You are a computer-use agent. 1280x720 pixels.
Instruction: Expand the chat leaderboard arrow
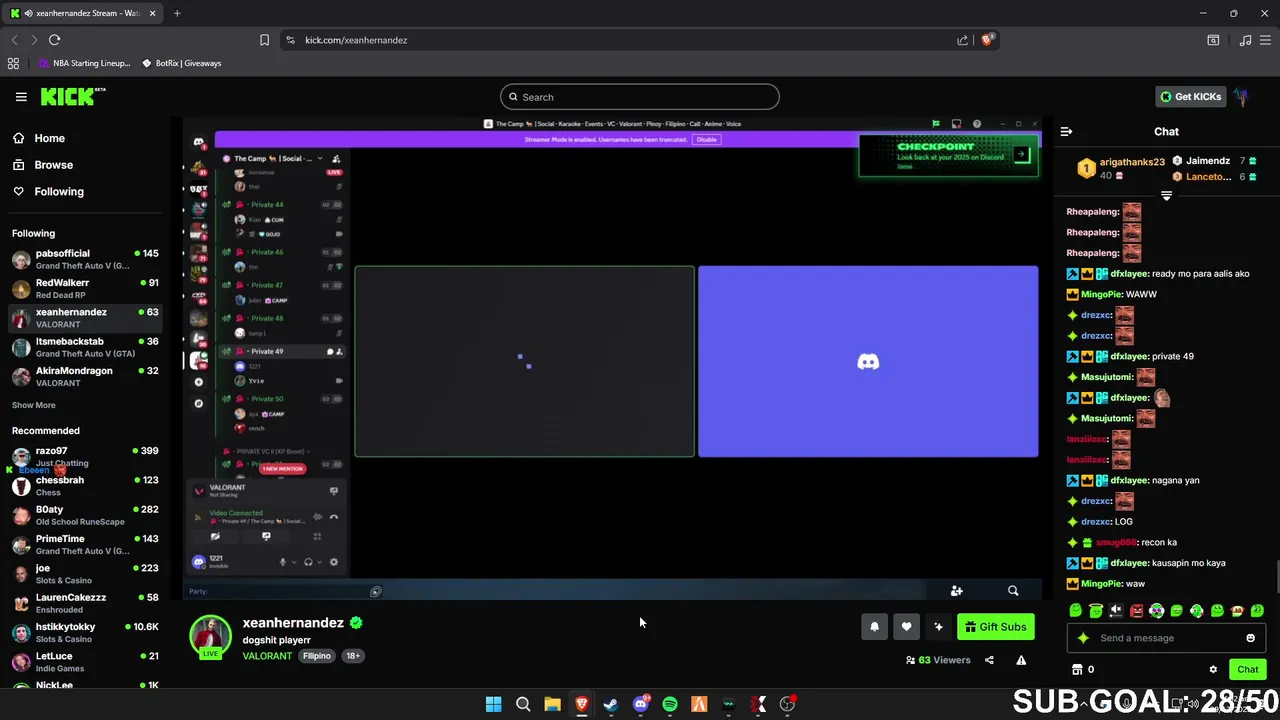click(x=1166, y=196)
